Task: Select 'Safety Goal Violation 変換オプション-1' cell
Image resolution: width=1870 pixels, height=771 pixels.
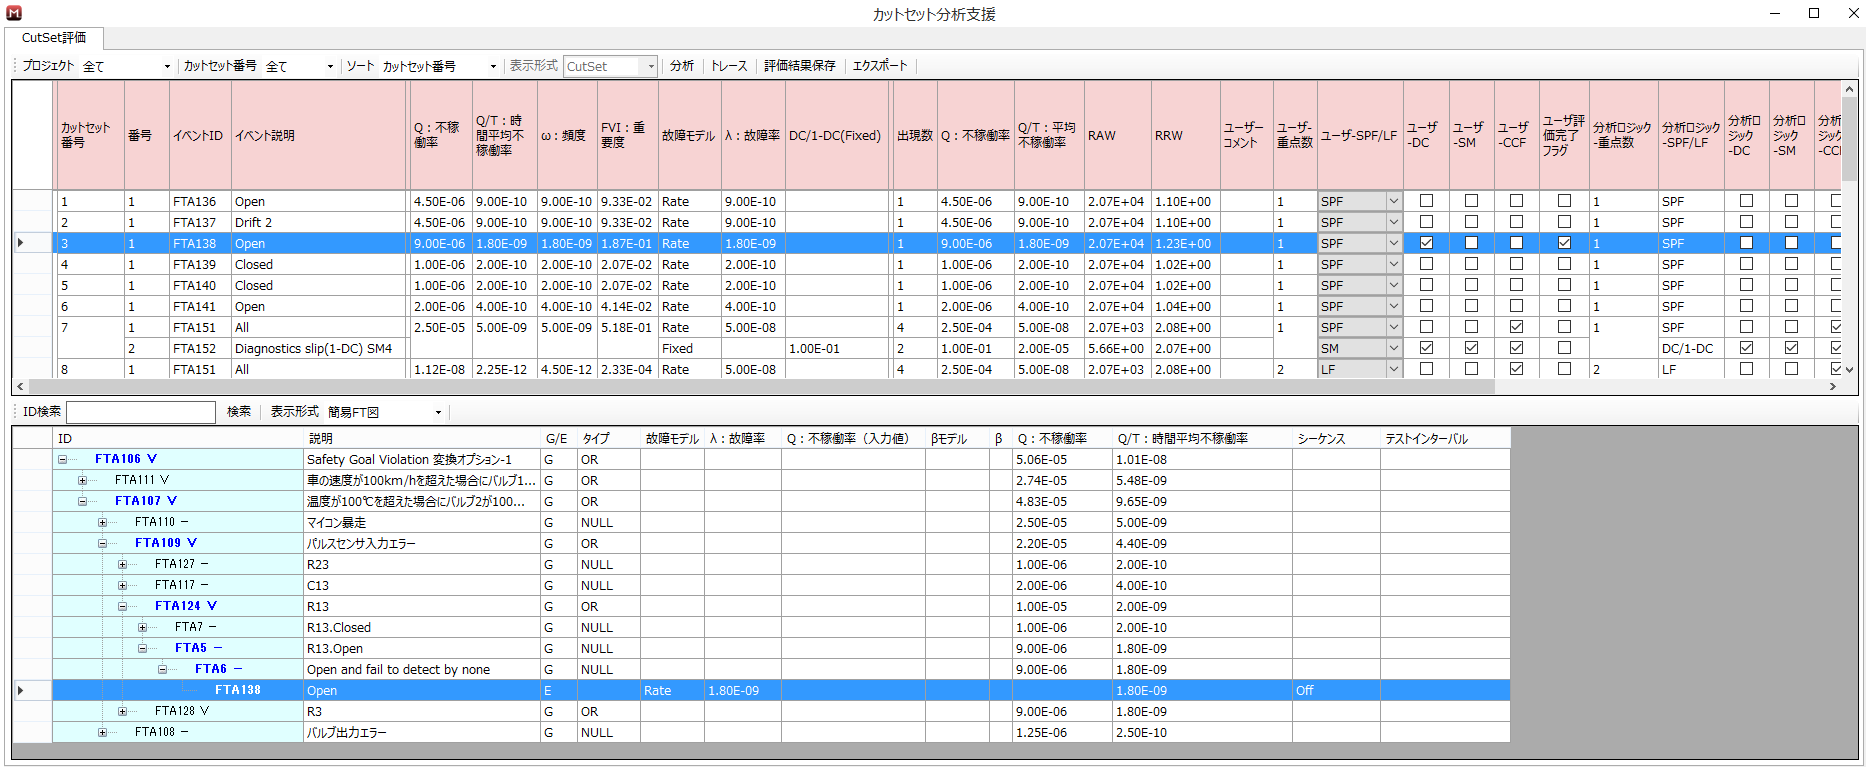Action: tap(423, 460)
